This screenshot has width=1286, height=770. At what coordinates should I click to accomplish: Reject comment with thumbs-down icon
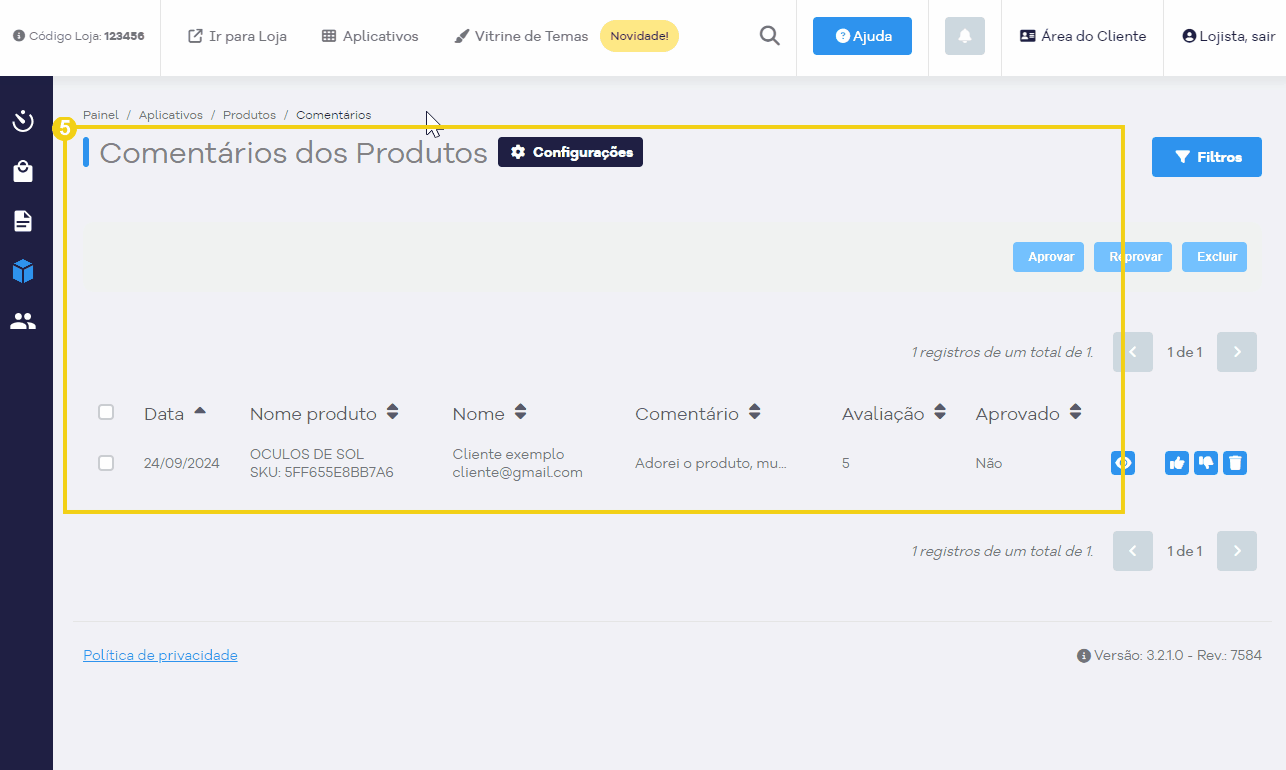pyautogui.click(x=1206, y=463)
